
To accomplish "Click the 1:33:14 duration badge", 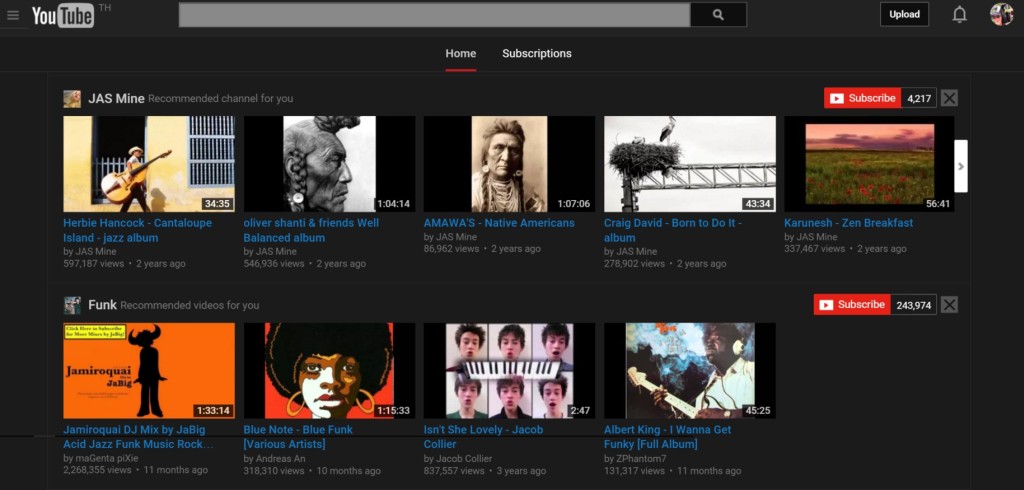I will point(214,410).
